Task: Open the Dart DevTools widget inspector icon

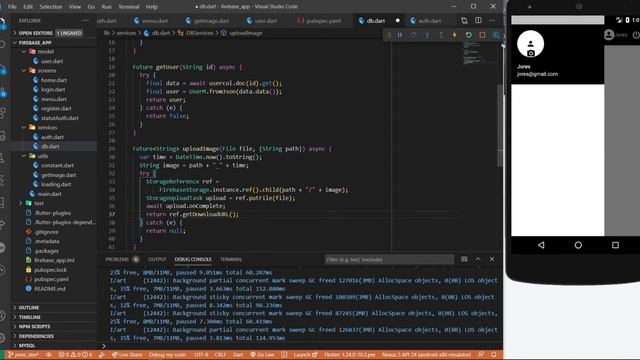Action: click(496, 35)
